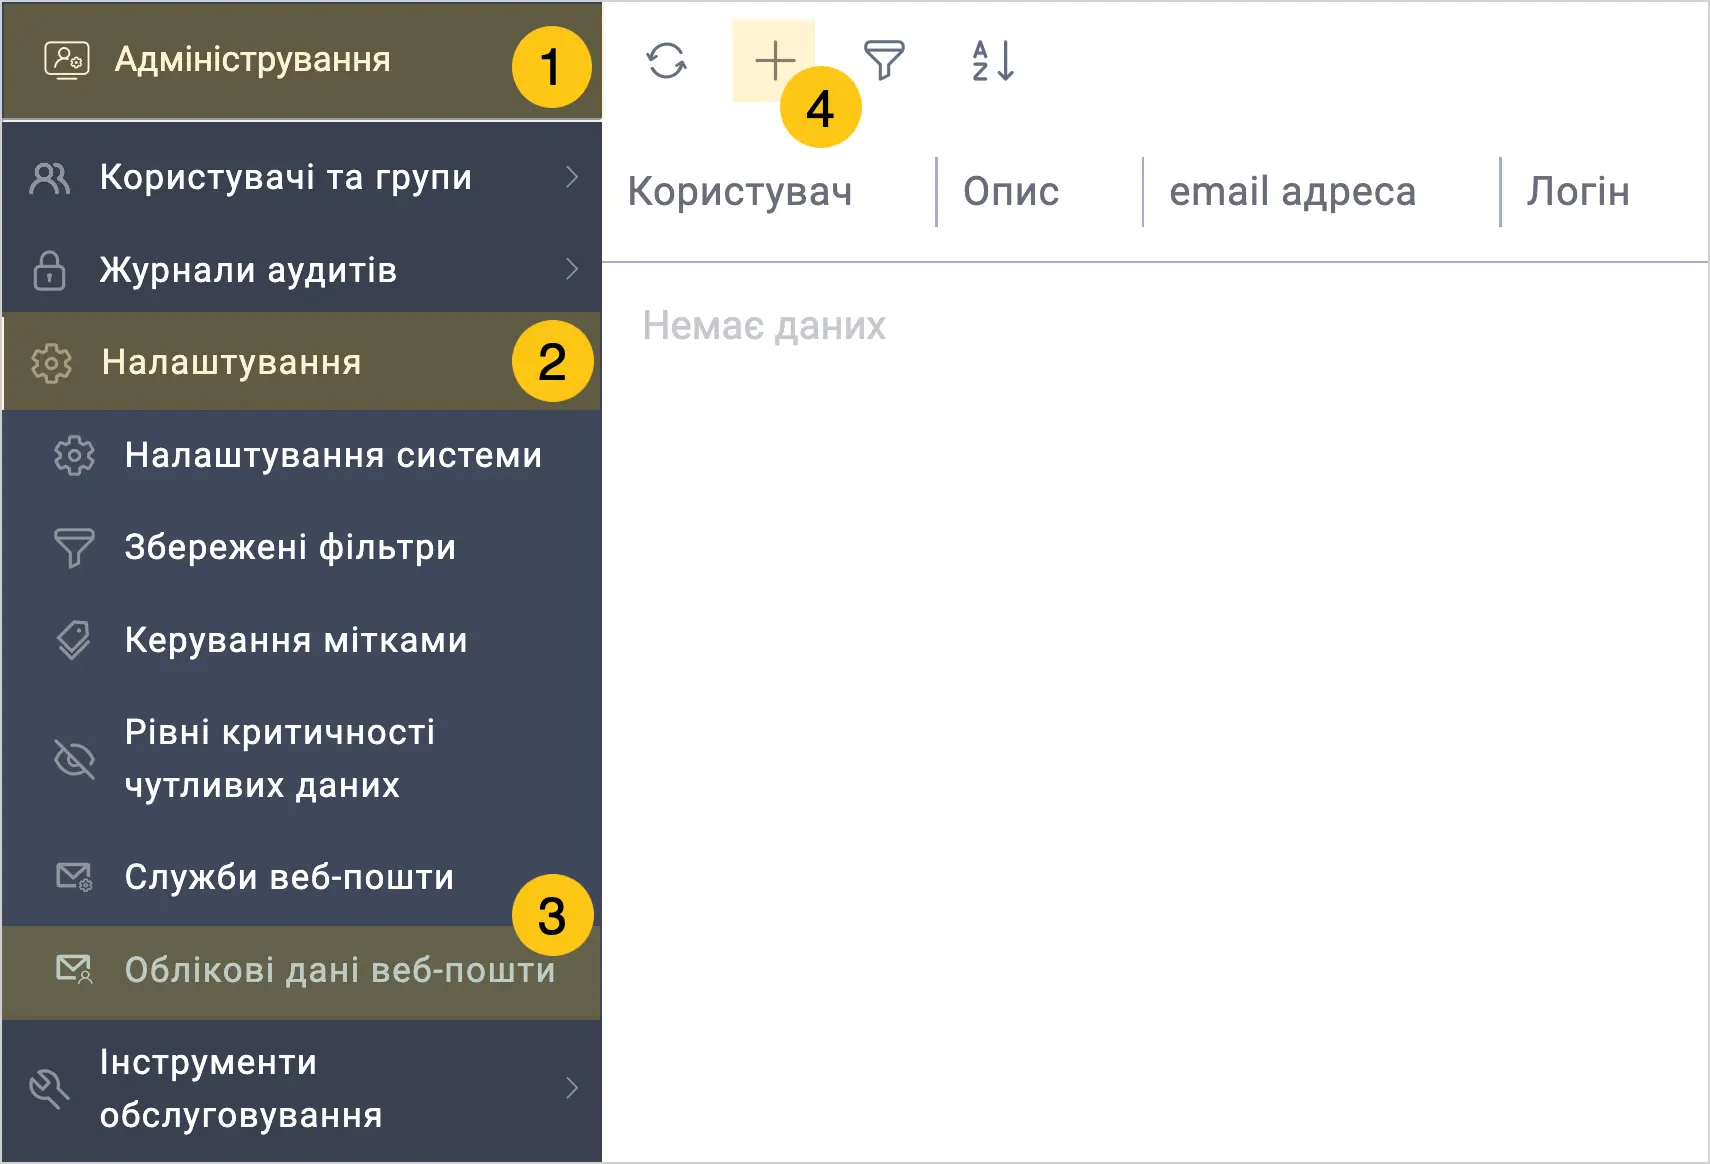Viewport: 1710px width, 1164px height.
Task: Expand Журнали аудитів chevron
Action: (x=572, y=269)
